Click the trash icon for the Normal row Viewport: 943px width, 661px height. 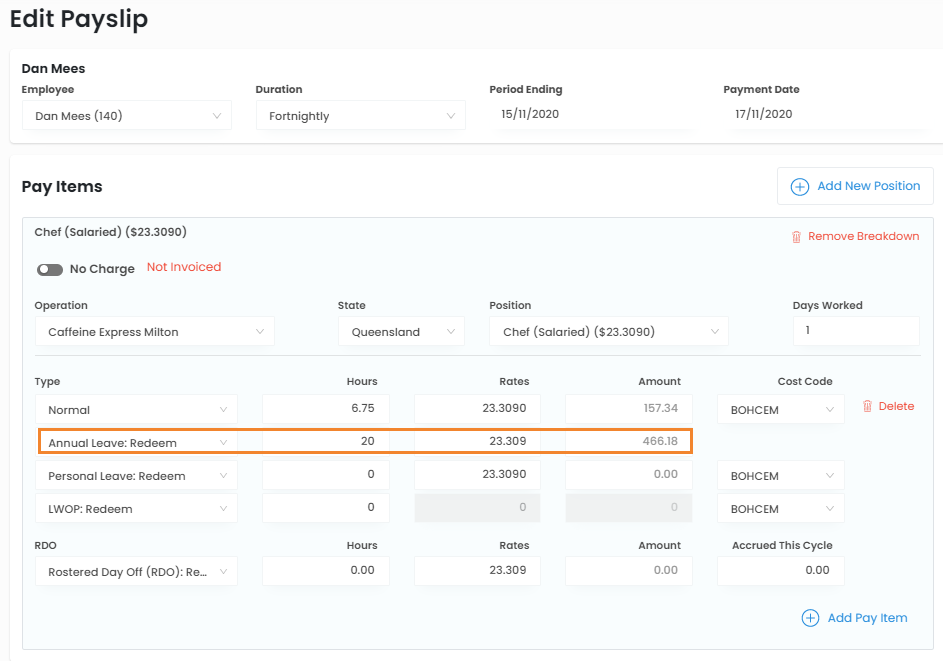(867, 406)
